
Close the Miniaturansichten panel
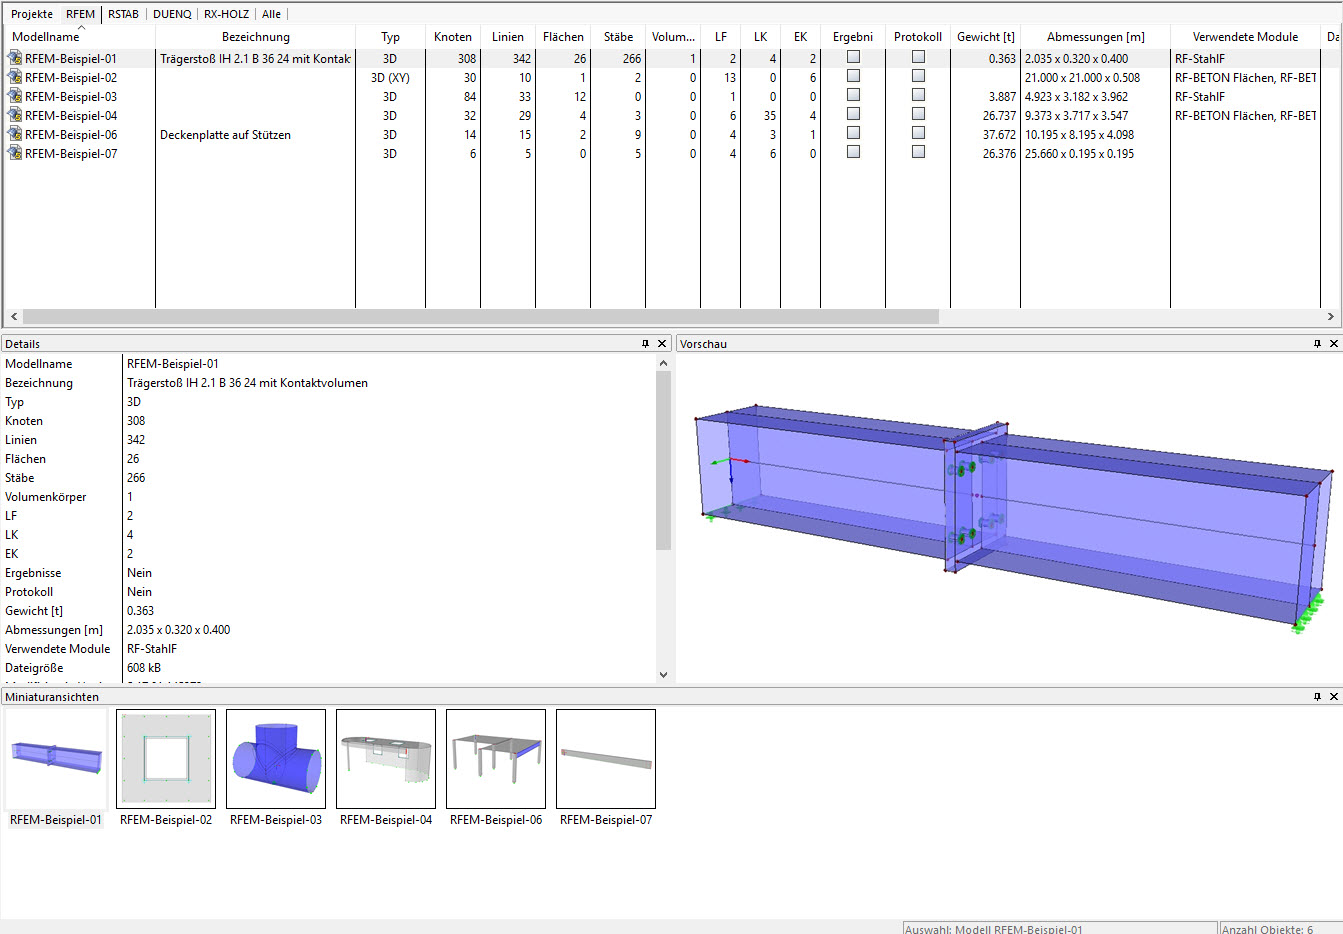click(1333, 696)
